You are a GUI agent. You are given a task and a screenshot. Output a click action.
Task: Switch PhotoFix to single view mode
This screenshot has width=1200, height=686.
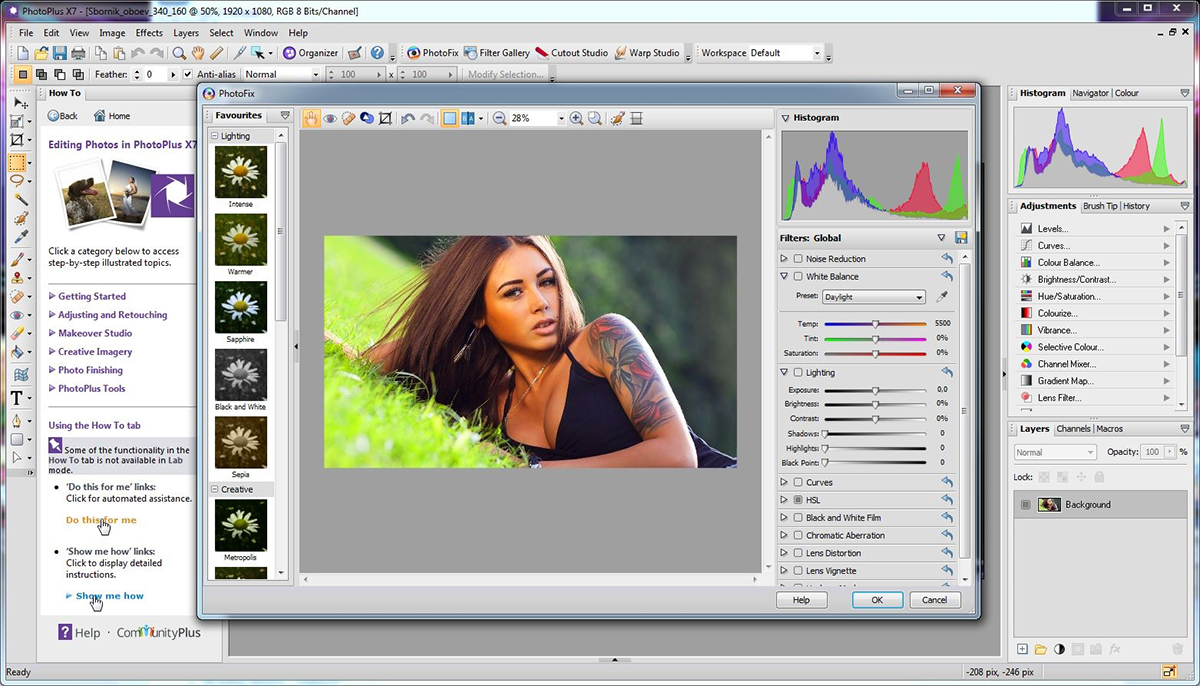point(450,118)
